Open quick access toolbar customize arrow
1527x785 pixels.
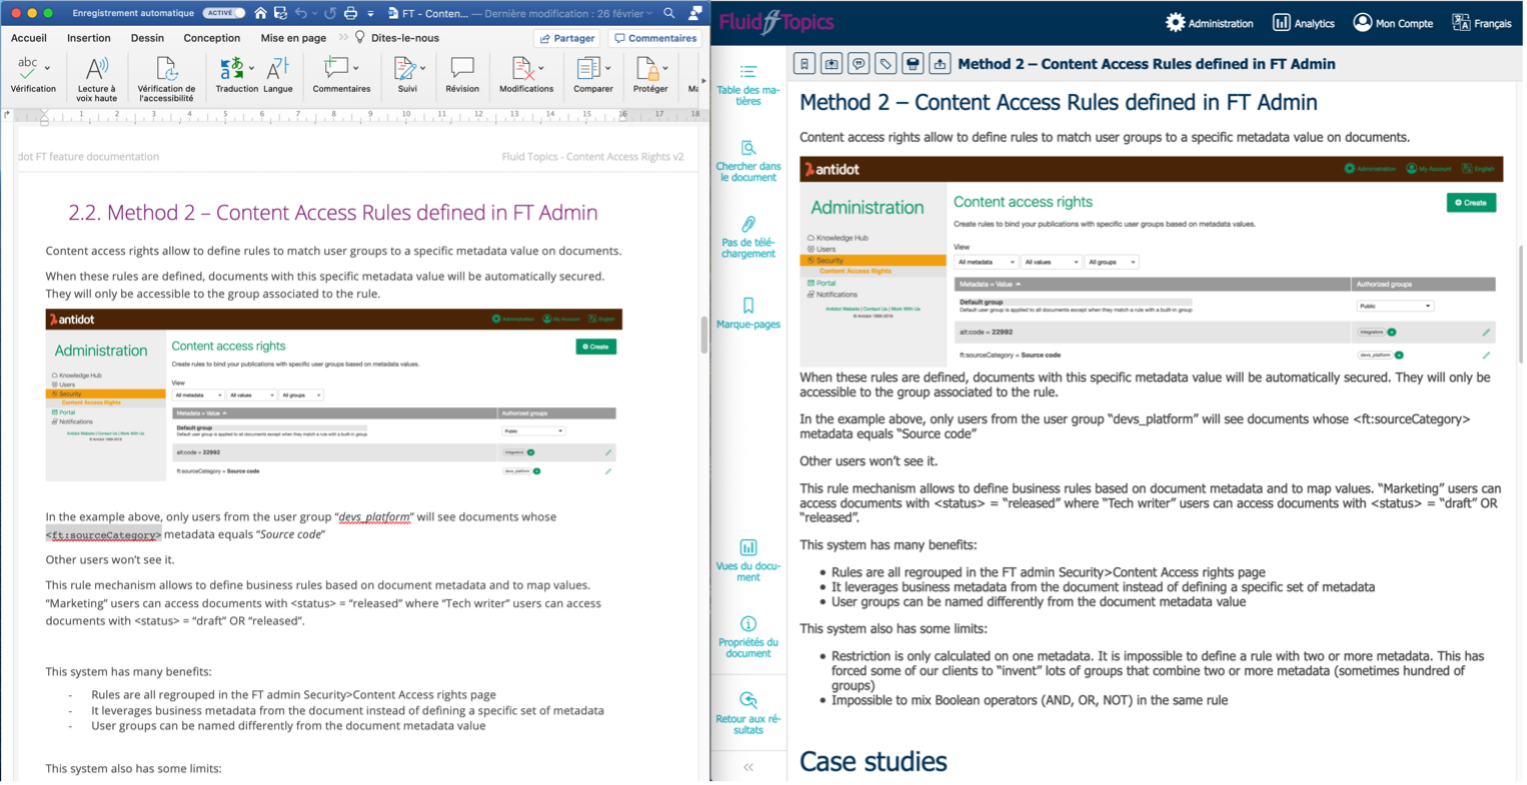click(x=370, y=14)
